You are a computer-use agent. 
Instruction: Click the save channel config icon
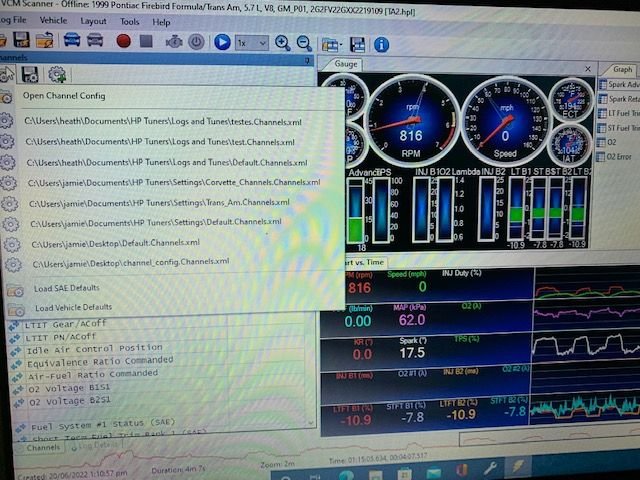[30, 75]
